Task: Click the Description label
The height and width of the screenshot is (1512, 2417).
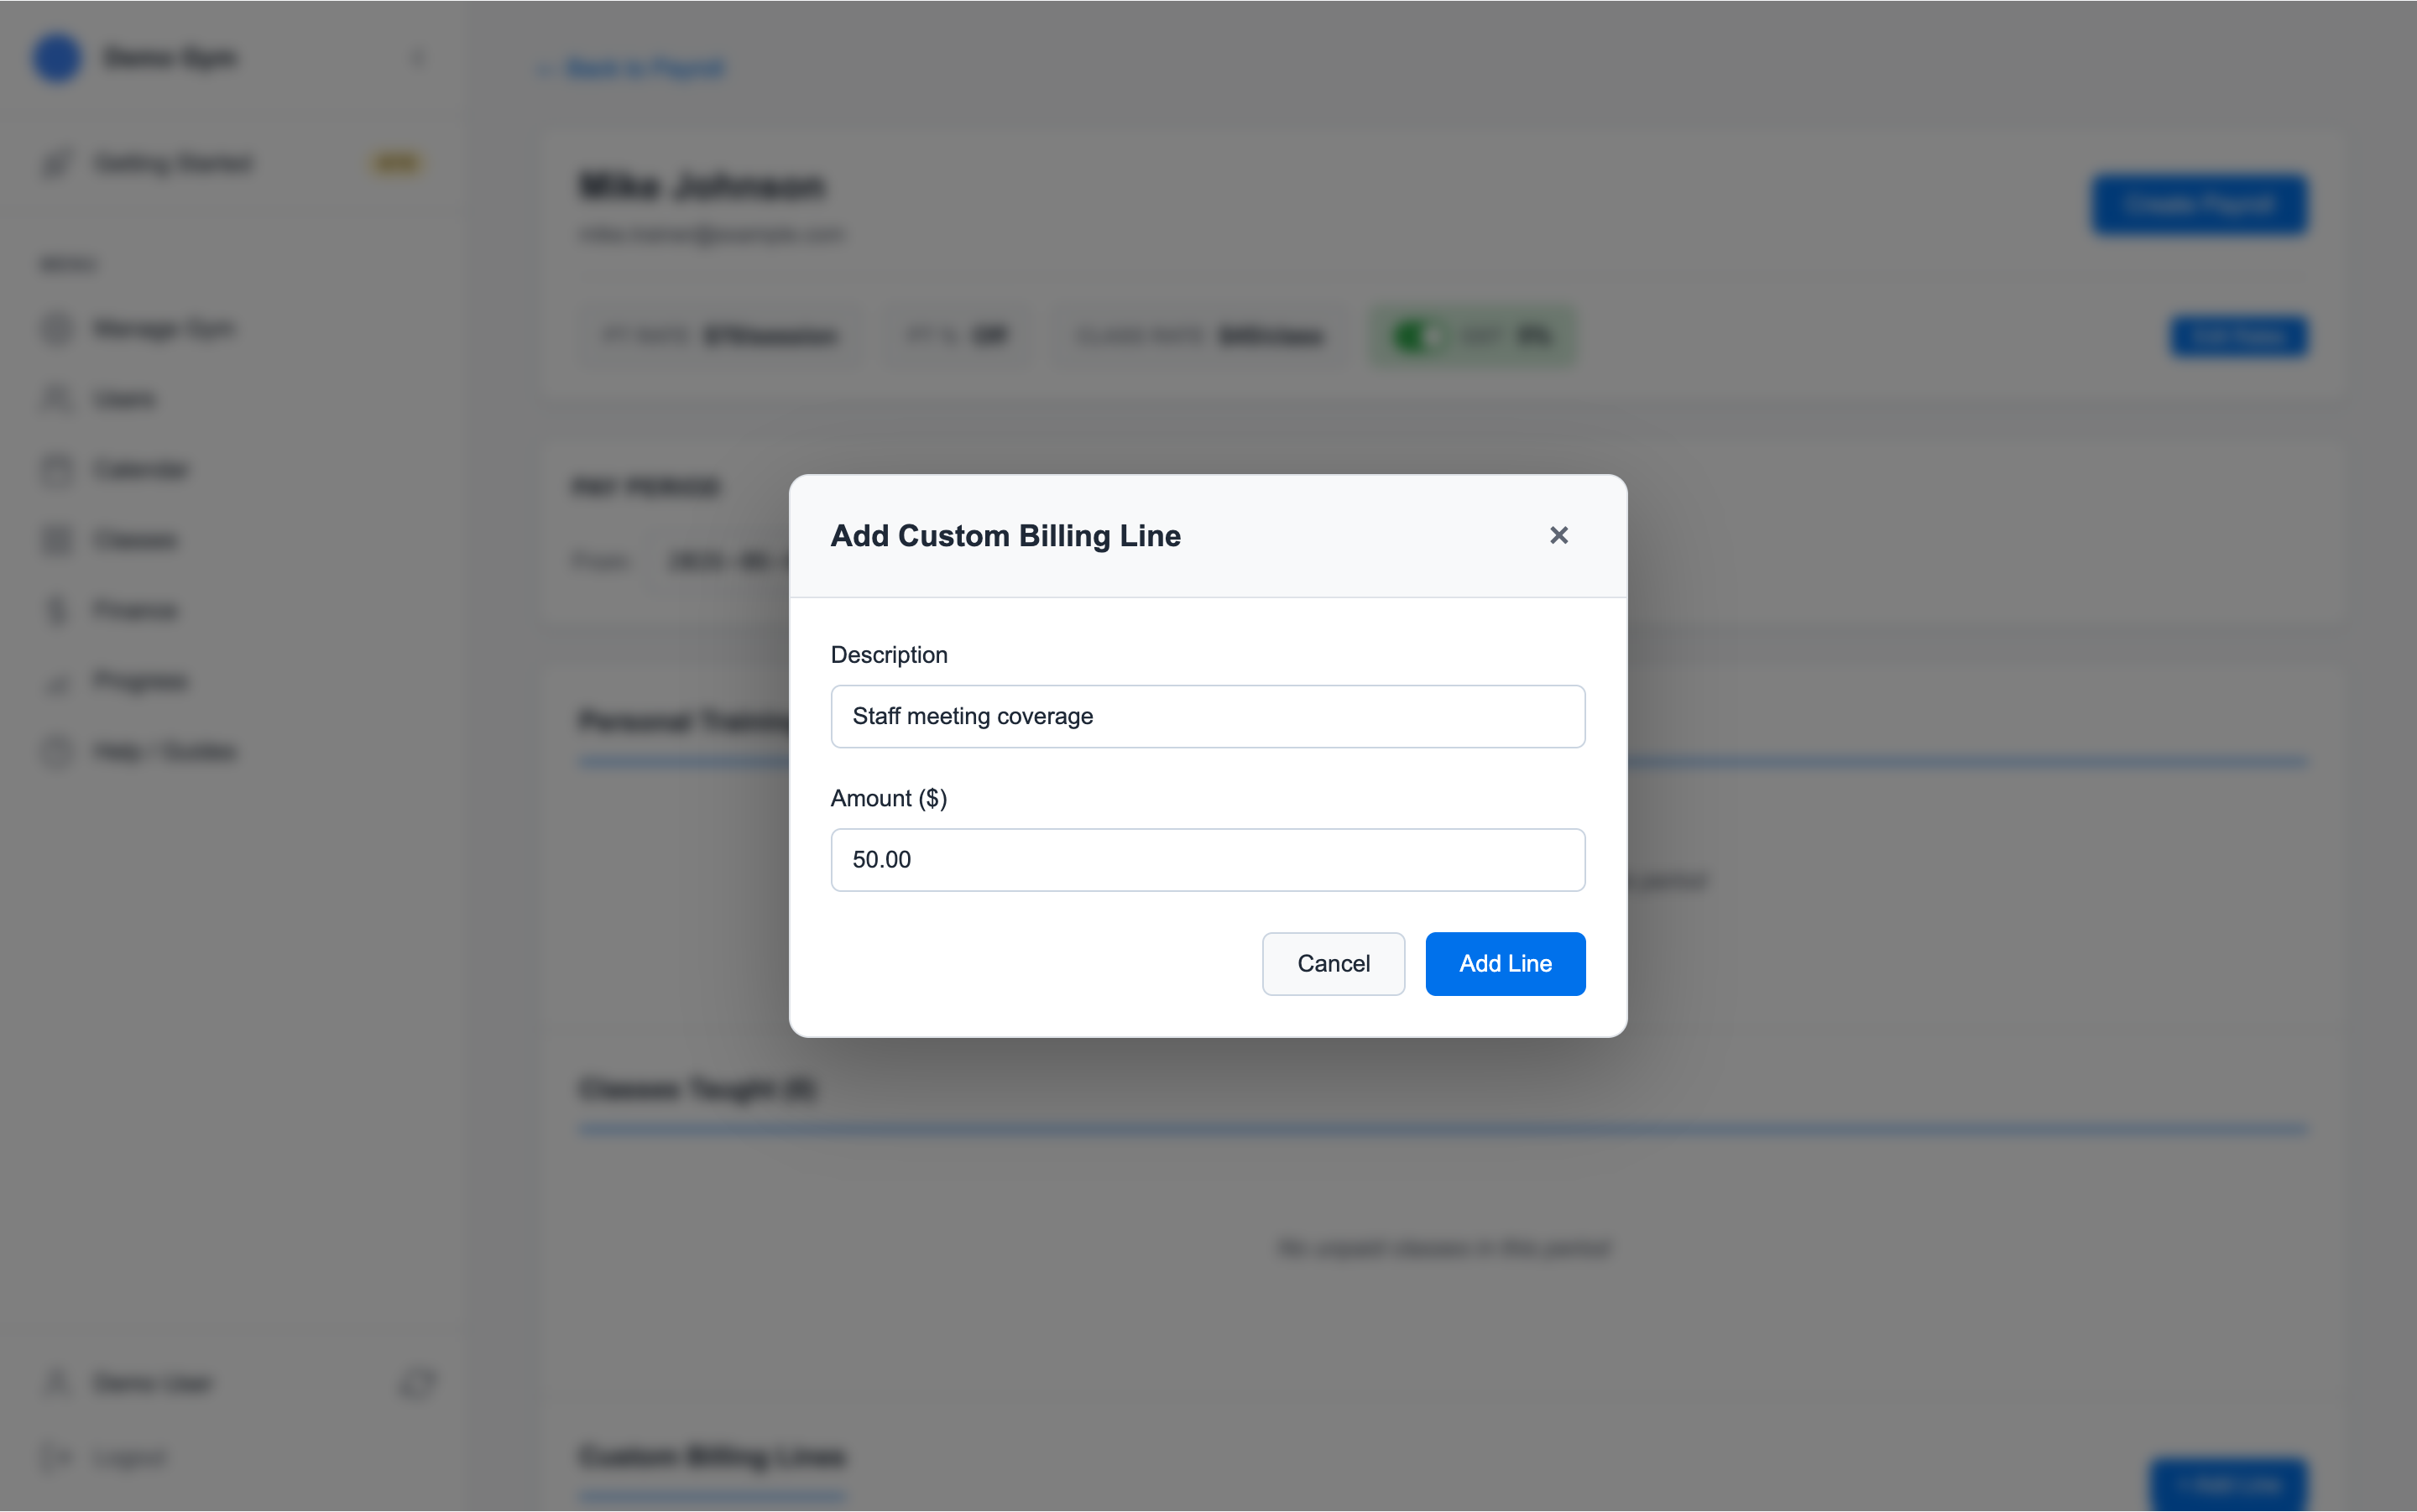Action: coord(889,655)
